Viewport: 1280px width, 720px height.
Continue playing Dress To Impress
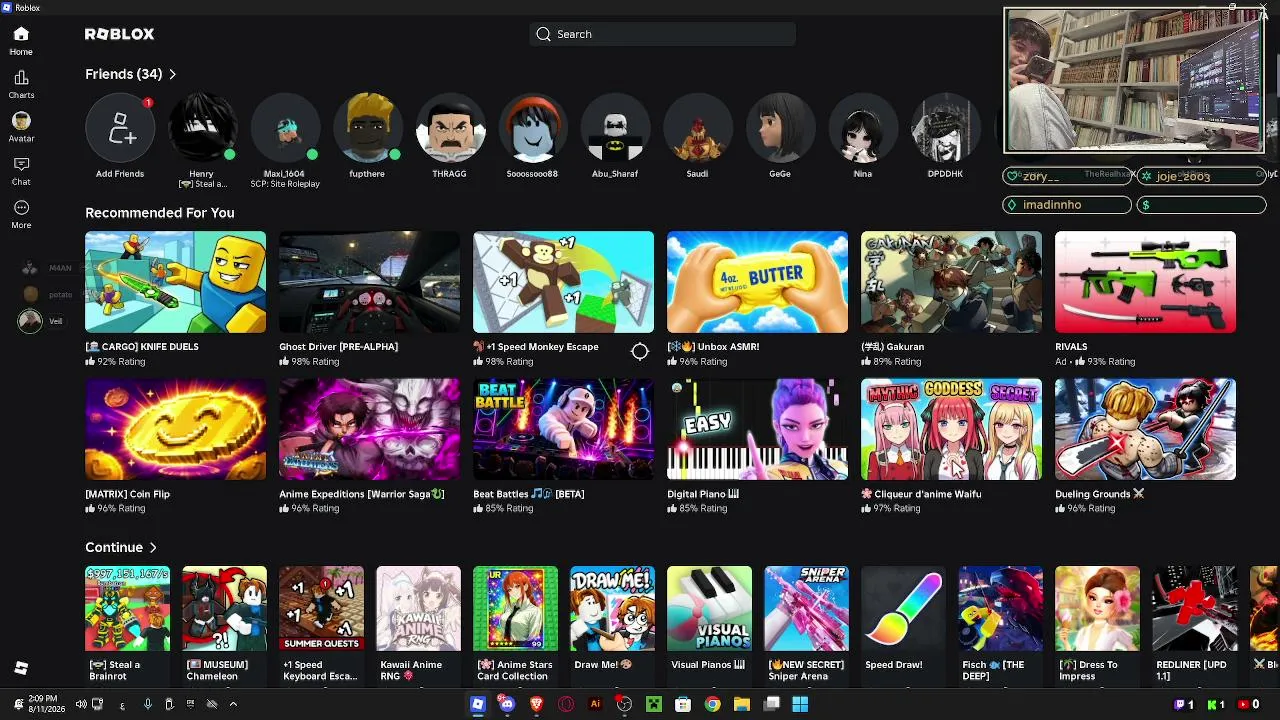pyautogui.click(x=1098, y=609)
